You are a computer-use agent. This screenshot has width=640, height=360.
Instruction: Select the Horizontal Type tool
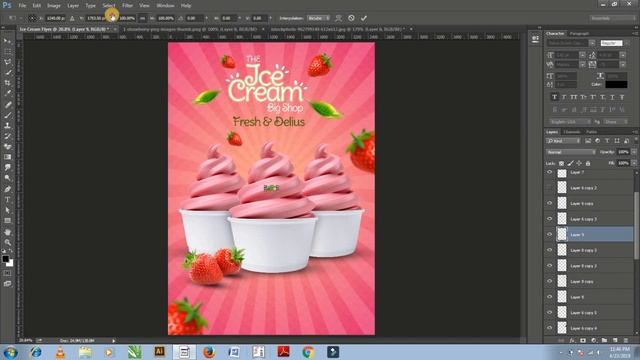[7, 200]
